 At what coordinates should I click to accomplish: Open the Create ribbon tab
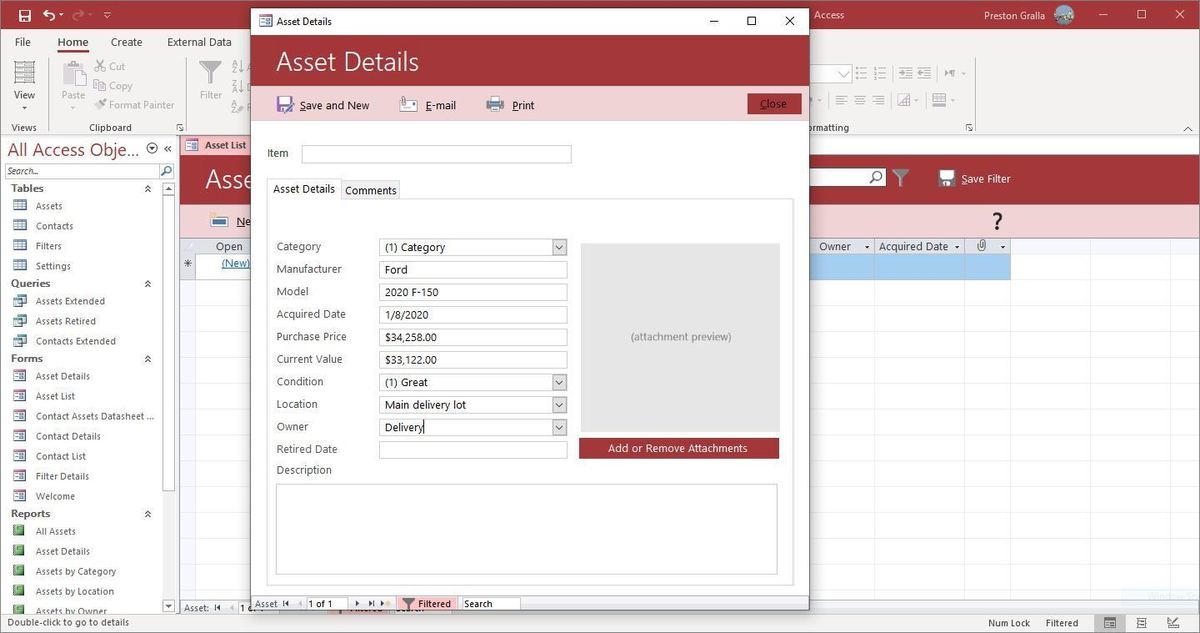126,42
